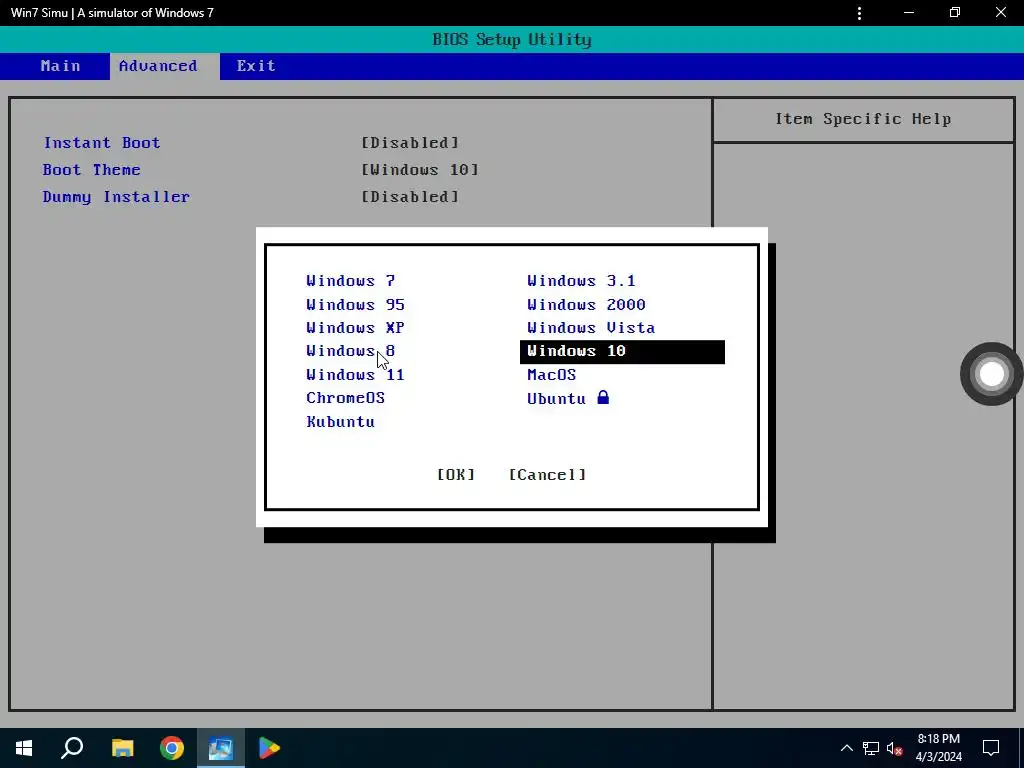Open Google Chrome from taskbar
1024x768 pixels.
pyautogui.click(x=172, y=748)
